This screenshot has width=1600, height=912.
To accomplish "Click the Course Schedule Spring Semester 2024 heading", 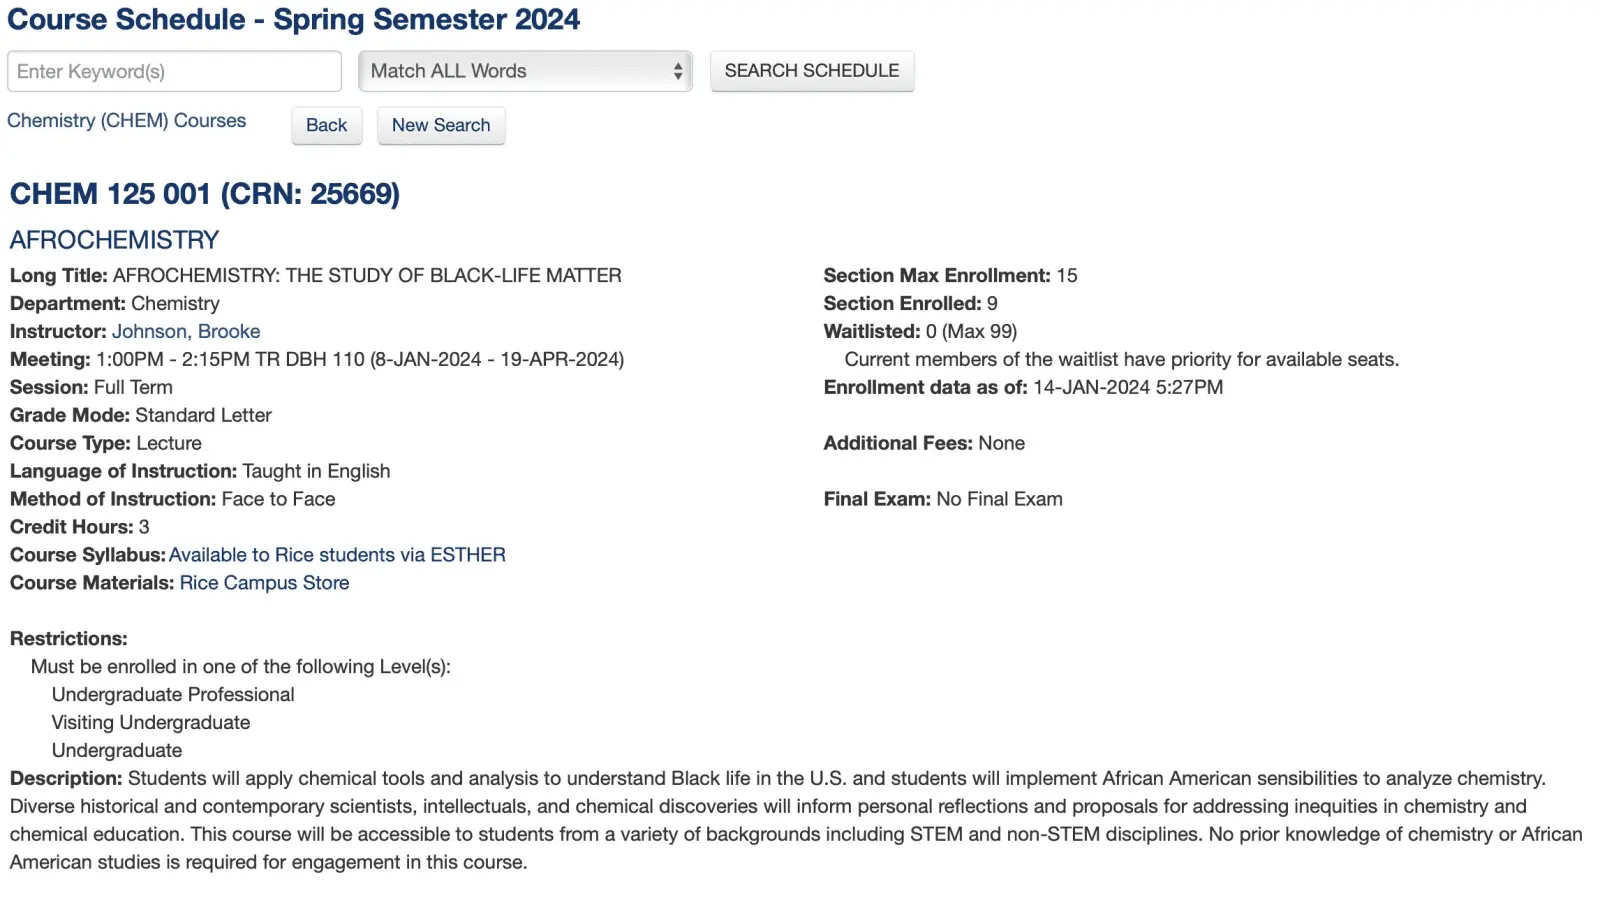I will [293, 20].
